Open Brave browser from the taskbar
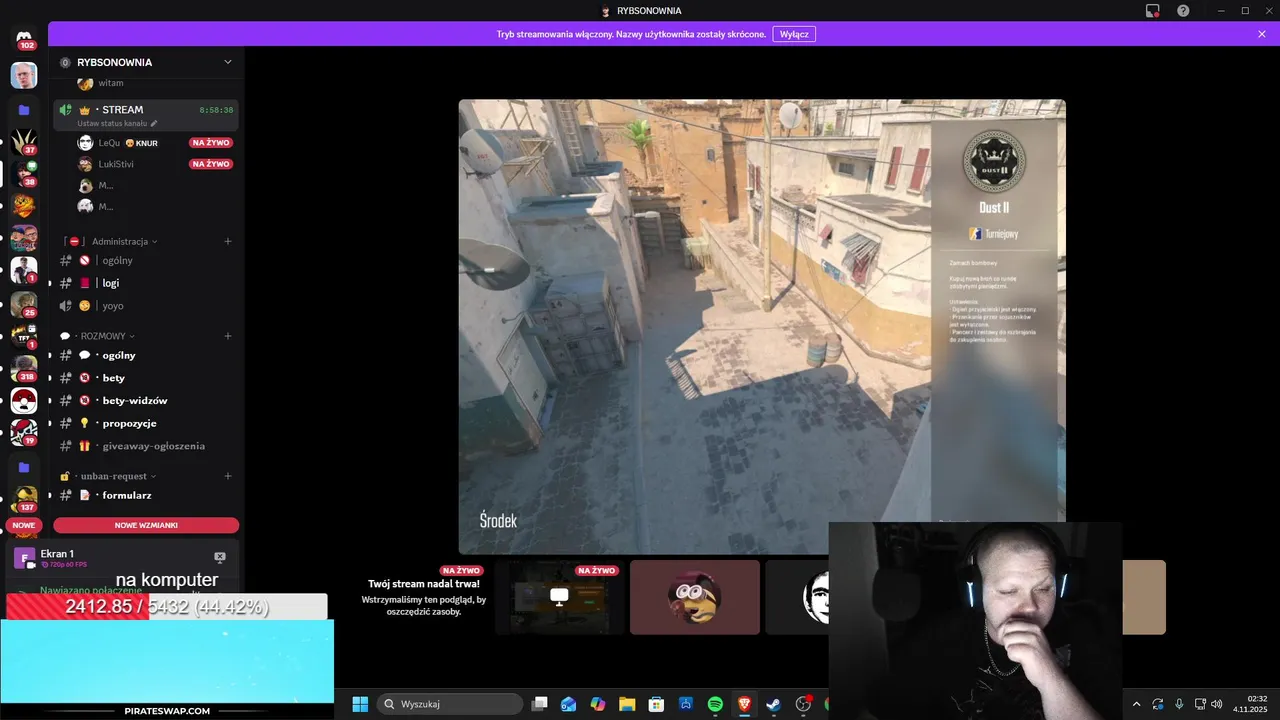 pos(744,704)
